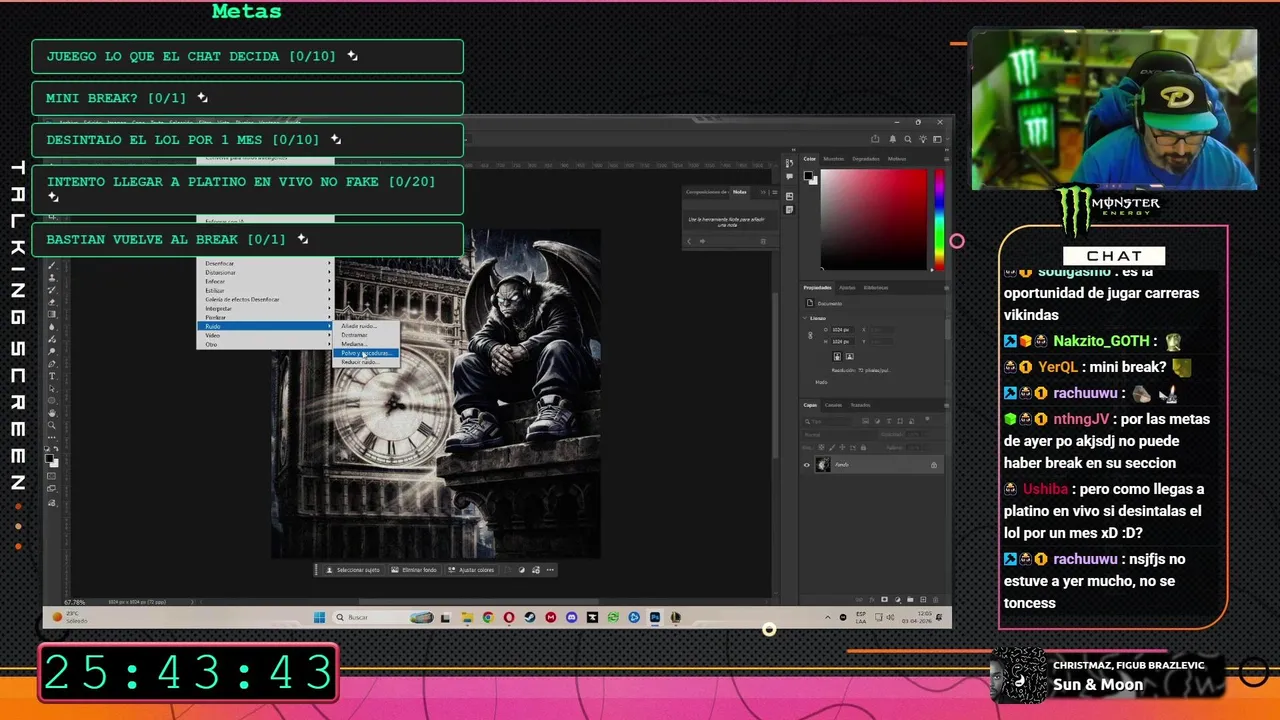Open the Notes collapsed panel icon
This screenshot has width=1280, height=720.
pos(789,210)
